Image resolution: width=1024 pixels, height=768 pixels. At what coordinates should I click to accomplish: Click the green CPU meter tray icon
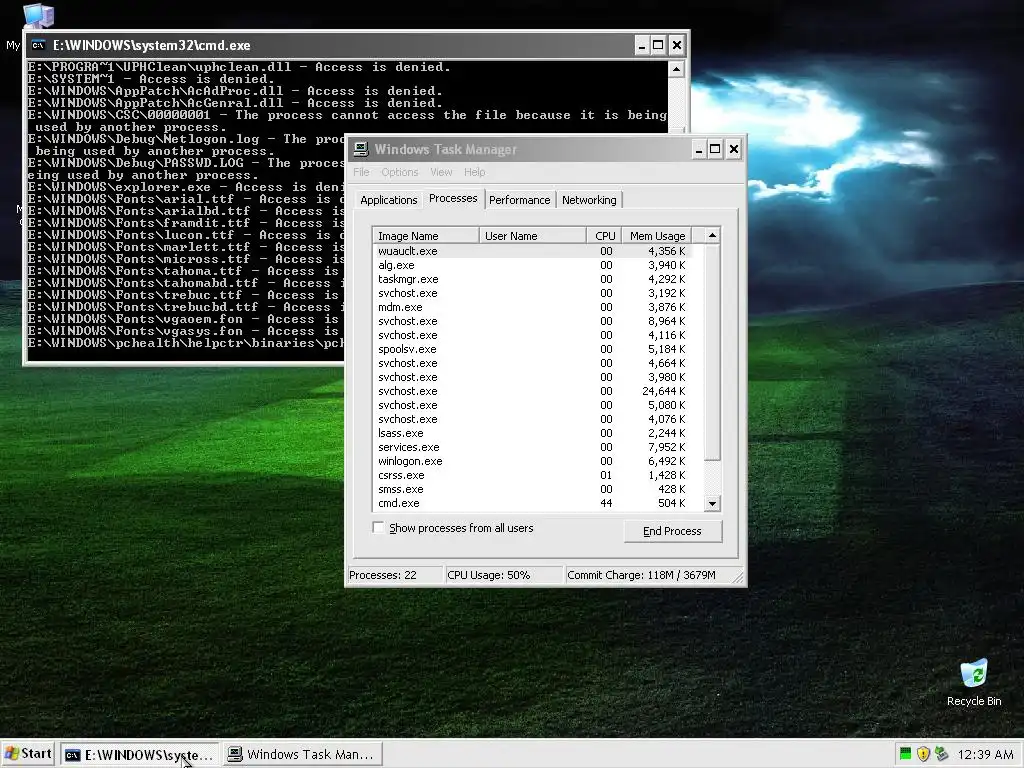tap(905, 754)
